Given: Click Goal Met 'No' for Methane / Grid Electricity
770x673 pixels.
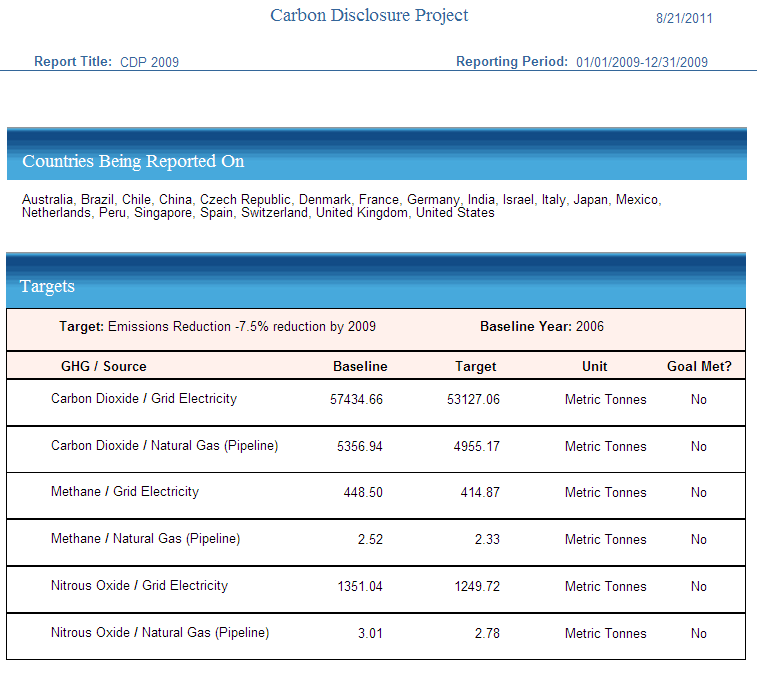Looking at the screenshot, I should click(x=699, y=493).
